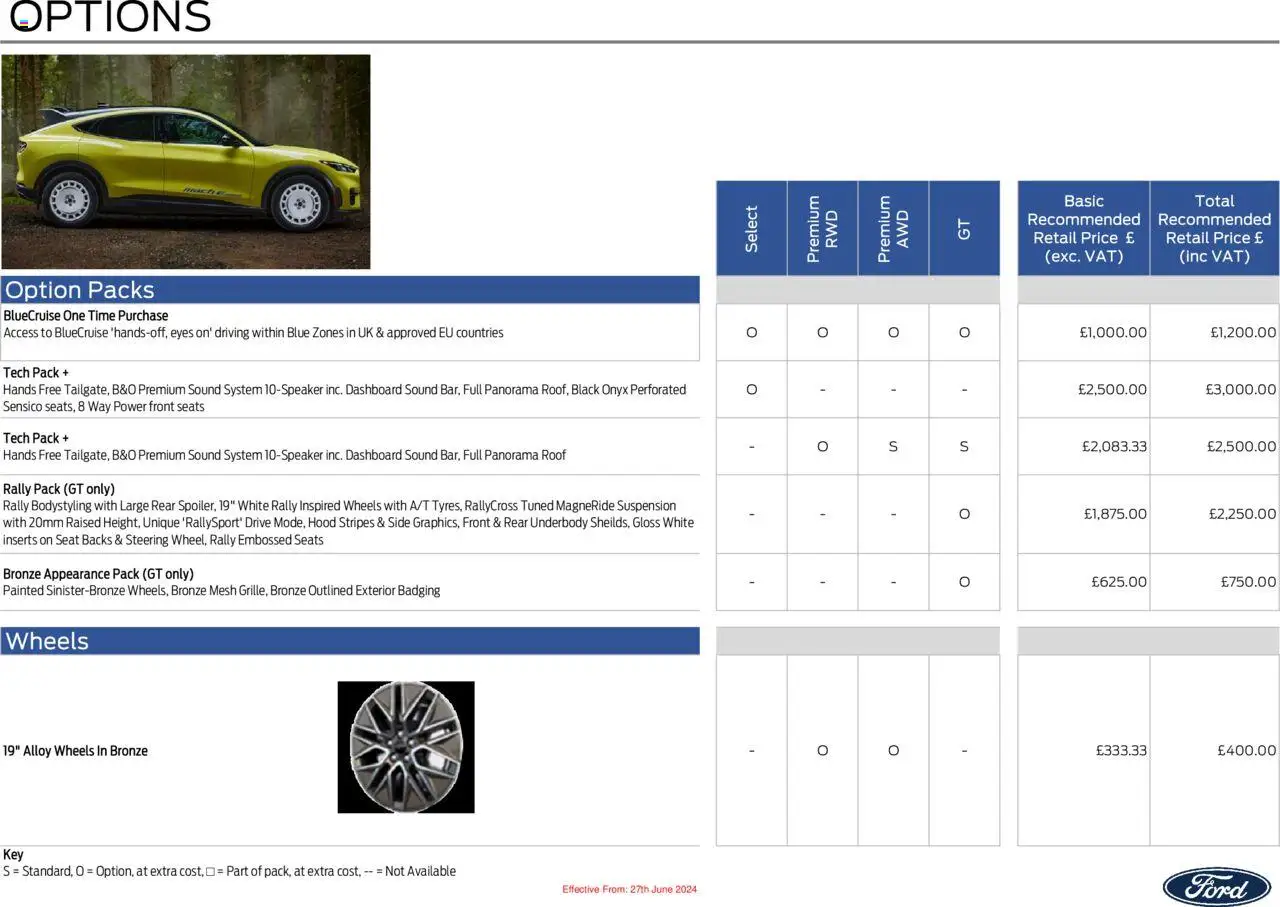Click the OPTIONS page heading
This screenshot has width=1280, height=907.
[x=110, y=17]
